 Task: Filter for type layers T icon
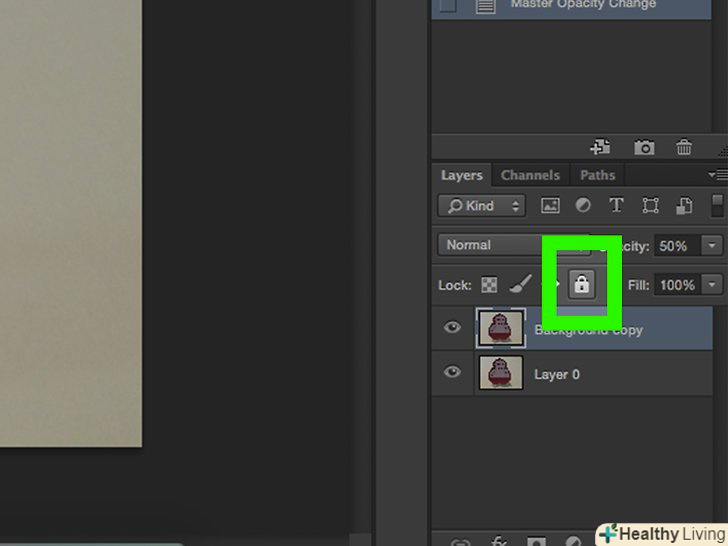[x=616, y=205]
